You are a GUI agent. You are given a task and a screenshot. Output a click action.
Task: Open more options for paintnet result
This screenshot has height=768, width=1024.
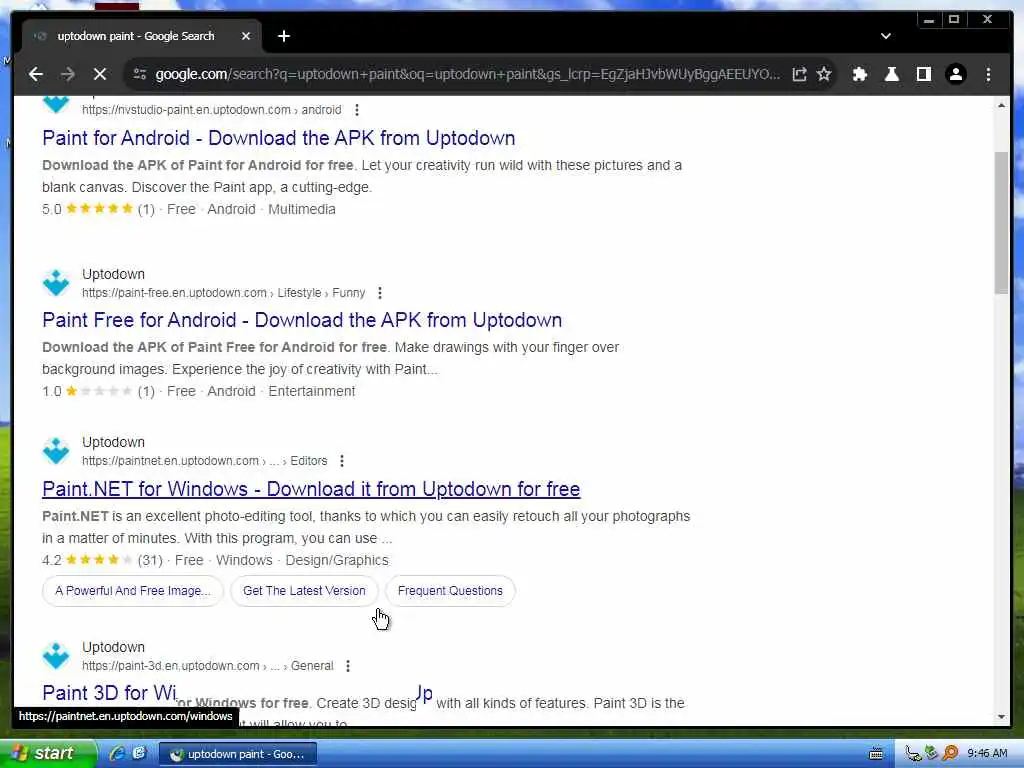342,461
